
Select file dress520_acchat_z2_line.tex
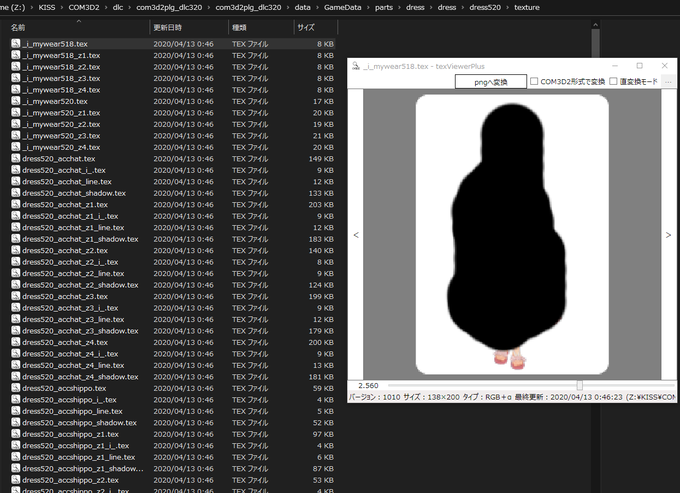pos(73,273)
